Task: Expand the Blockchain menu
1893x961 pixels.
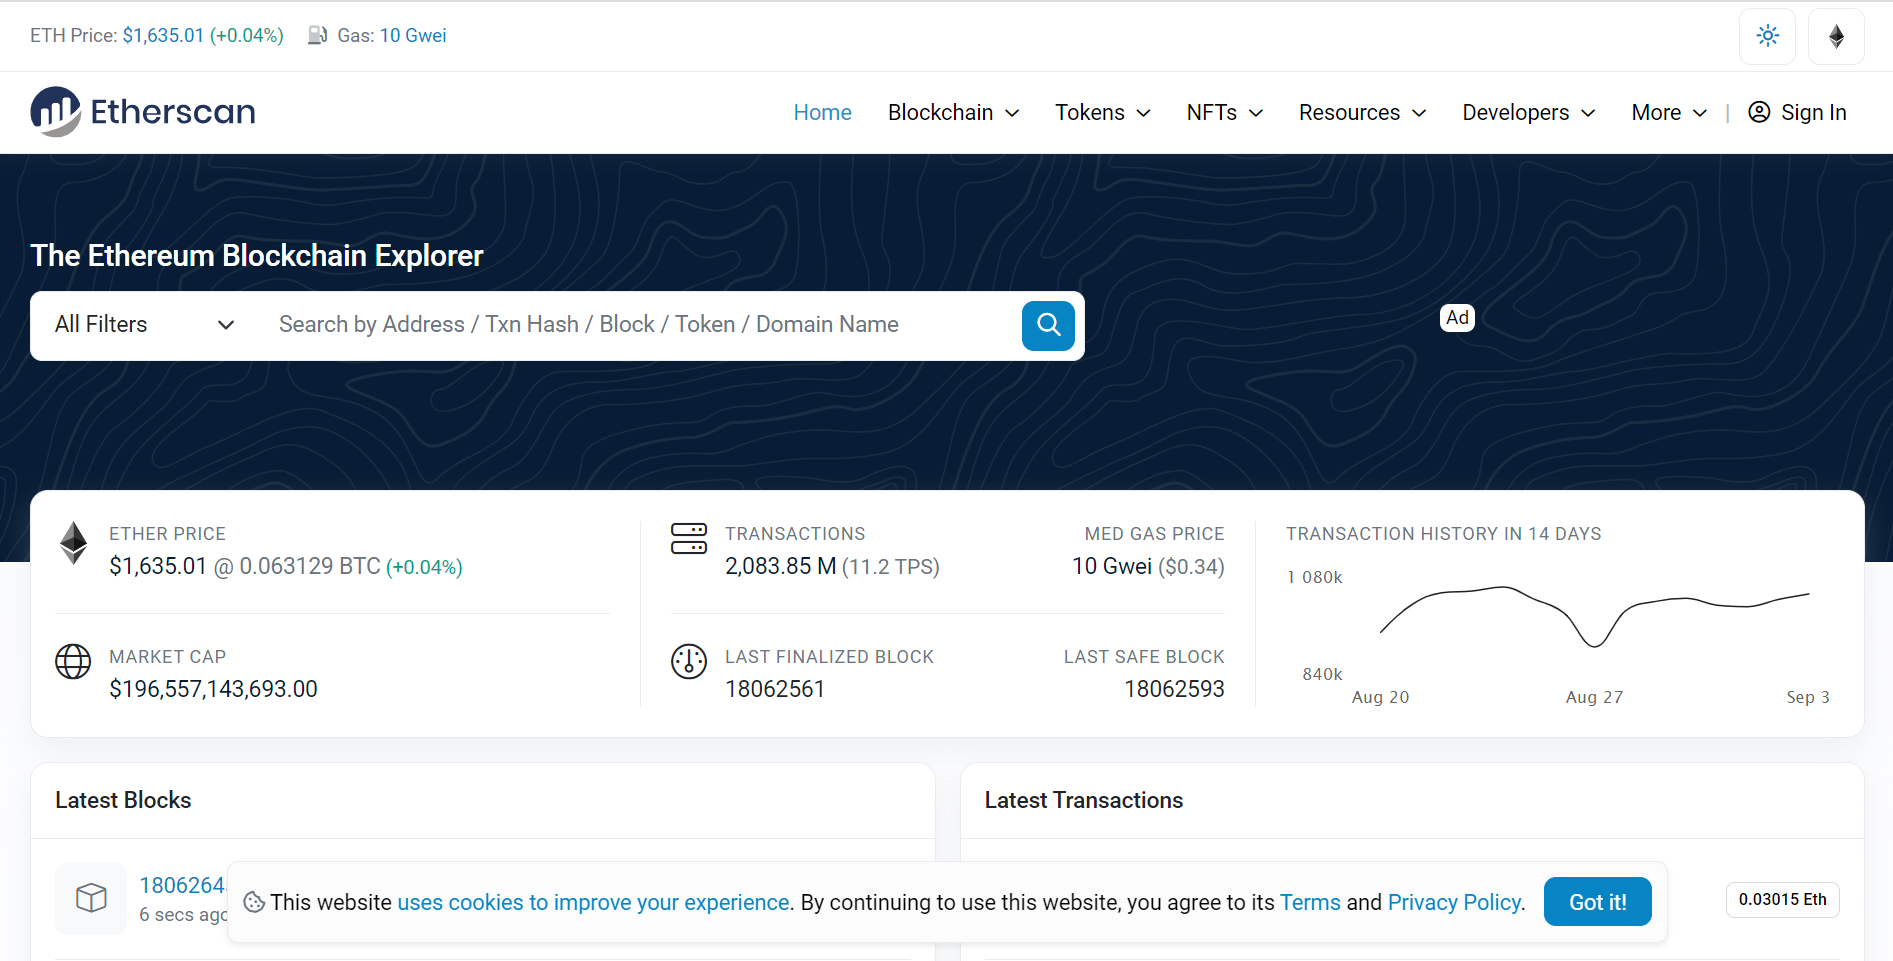Action: (x=953, y=112)
